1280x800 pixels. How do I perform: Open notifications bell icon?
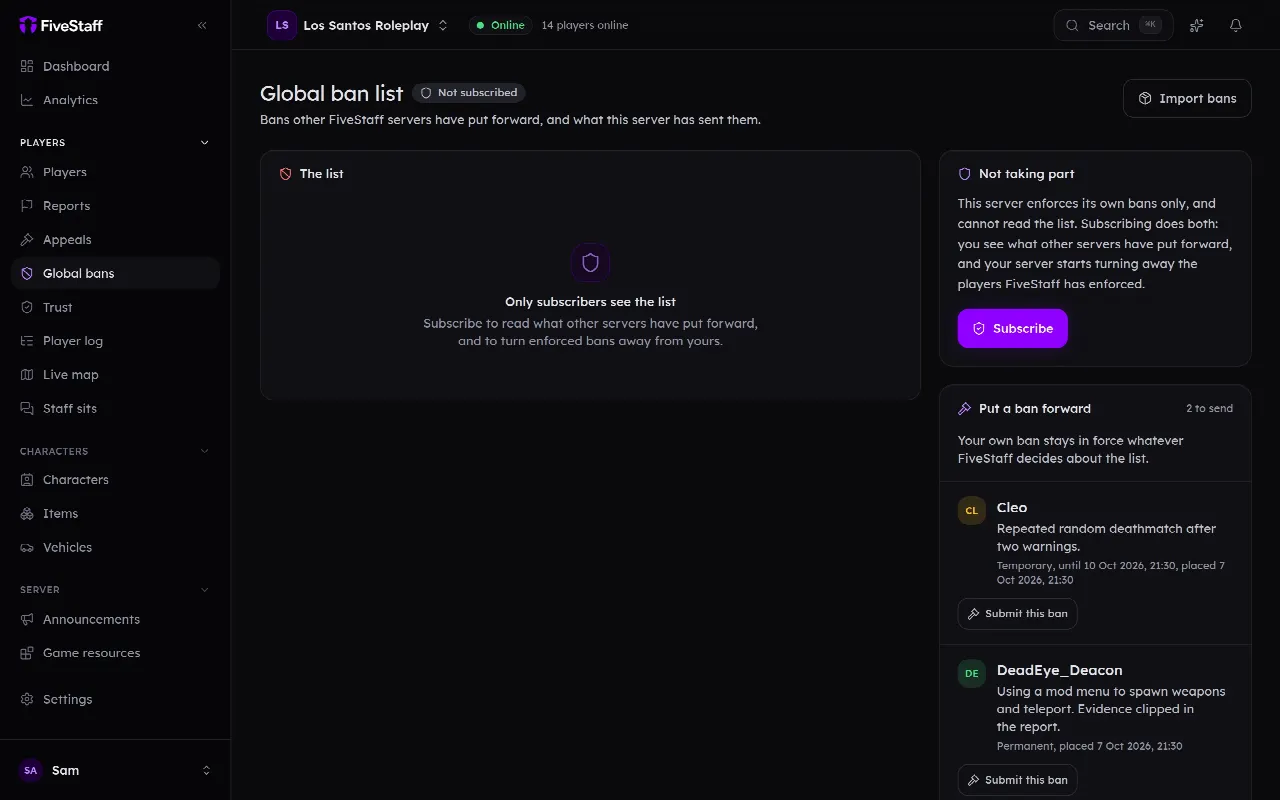tap(1236, 25)
